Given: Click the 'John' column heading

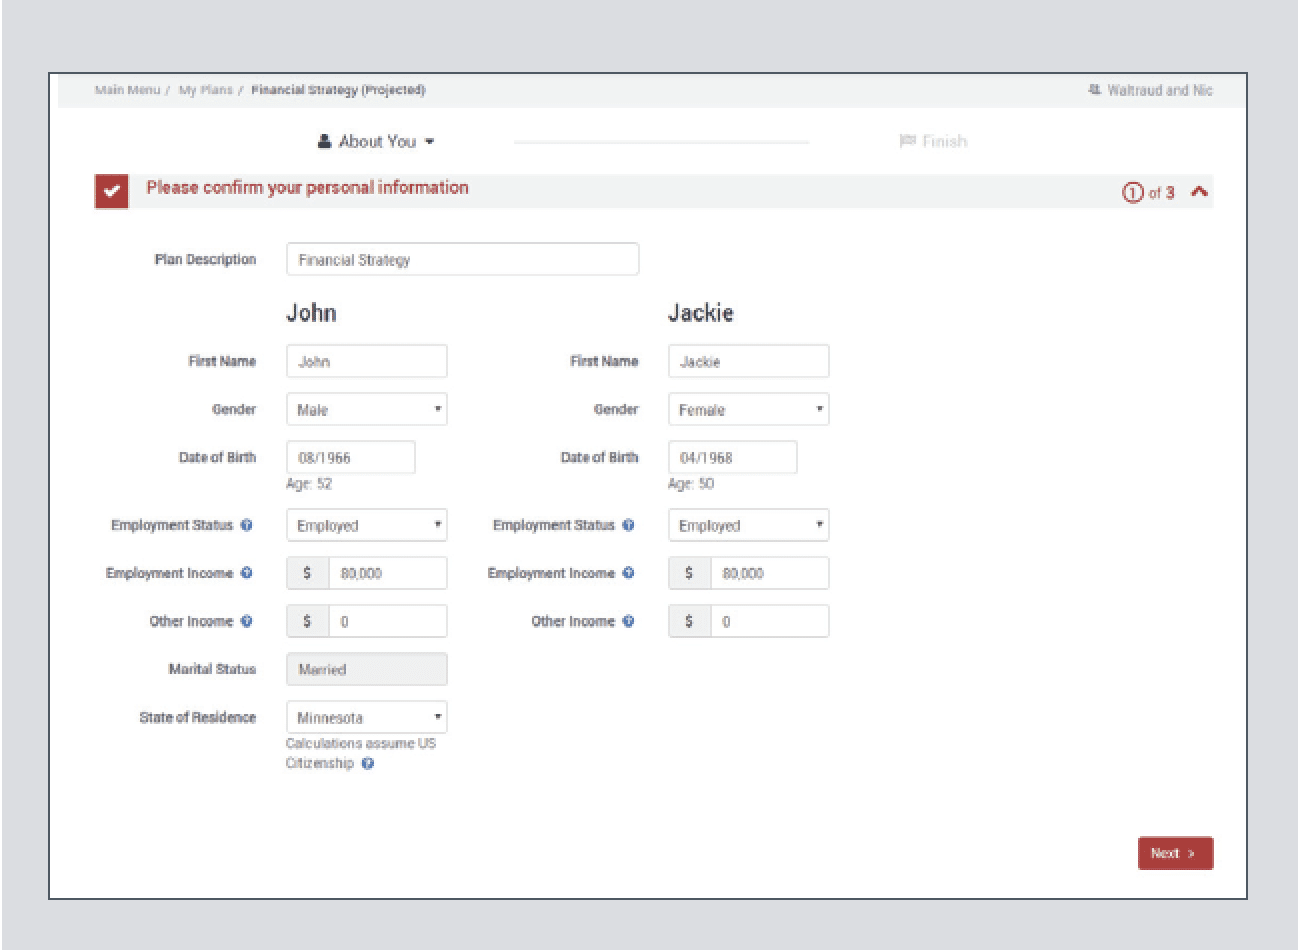Looking at the screenshot, I should tap(311, 313).
